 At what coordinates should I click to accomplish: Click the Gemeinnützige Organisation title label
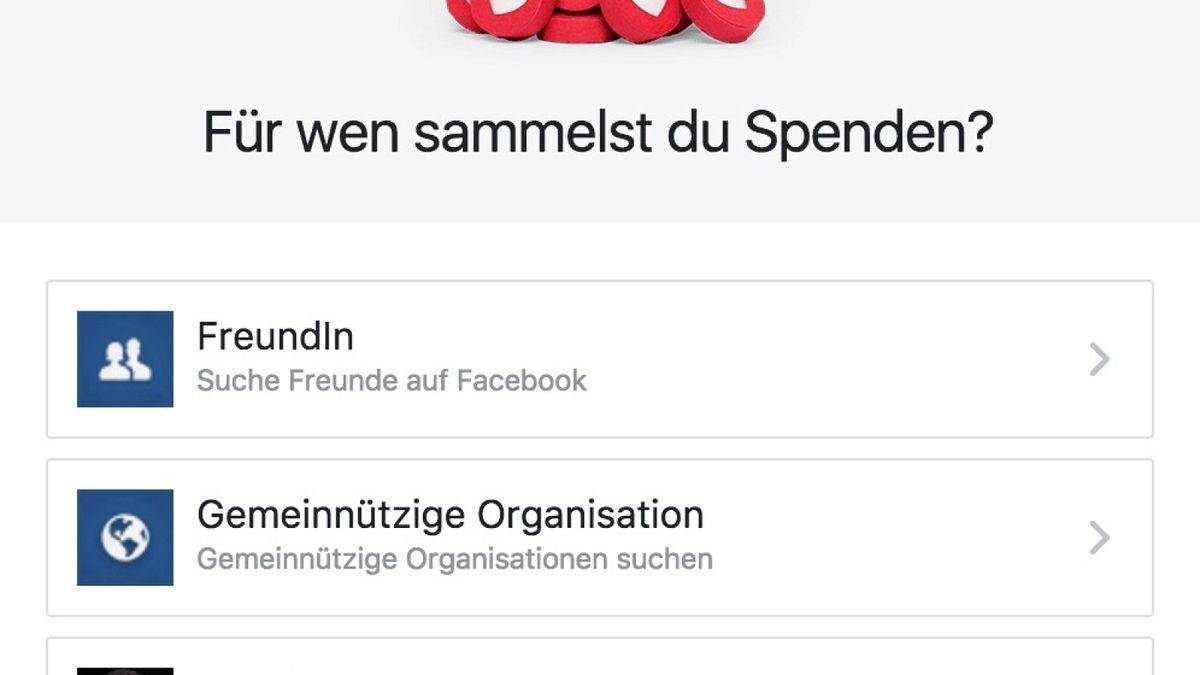(452, 515)
